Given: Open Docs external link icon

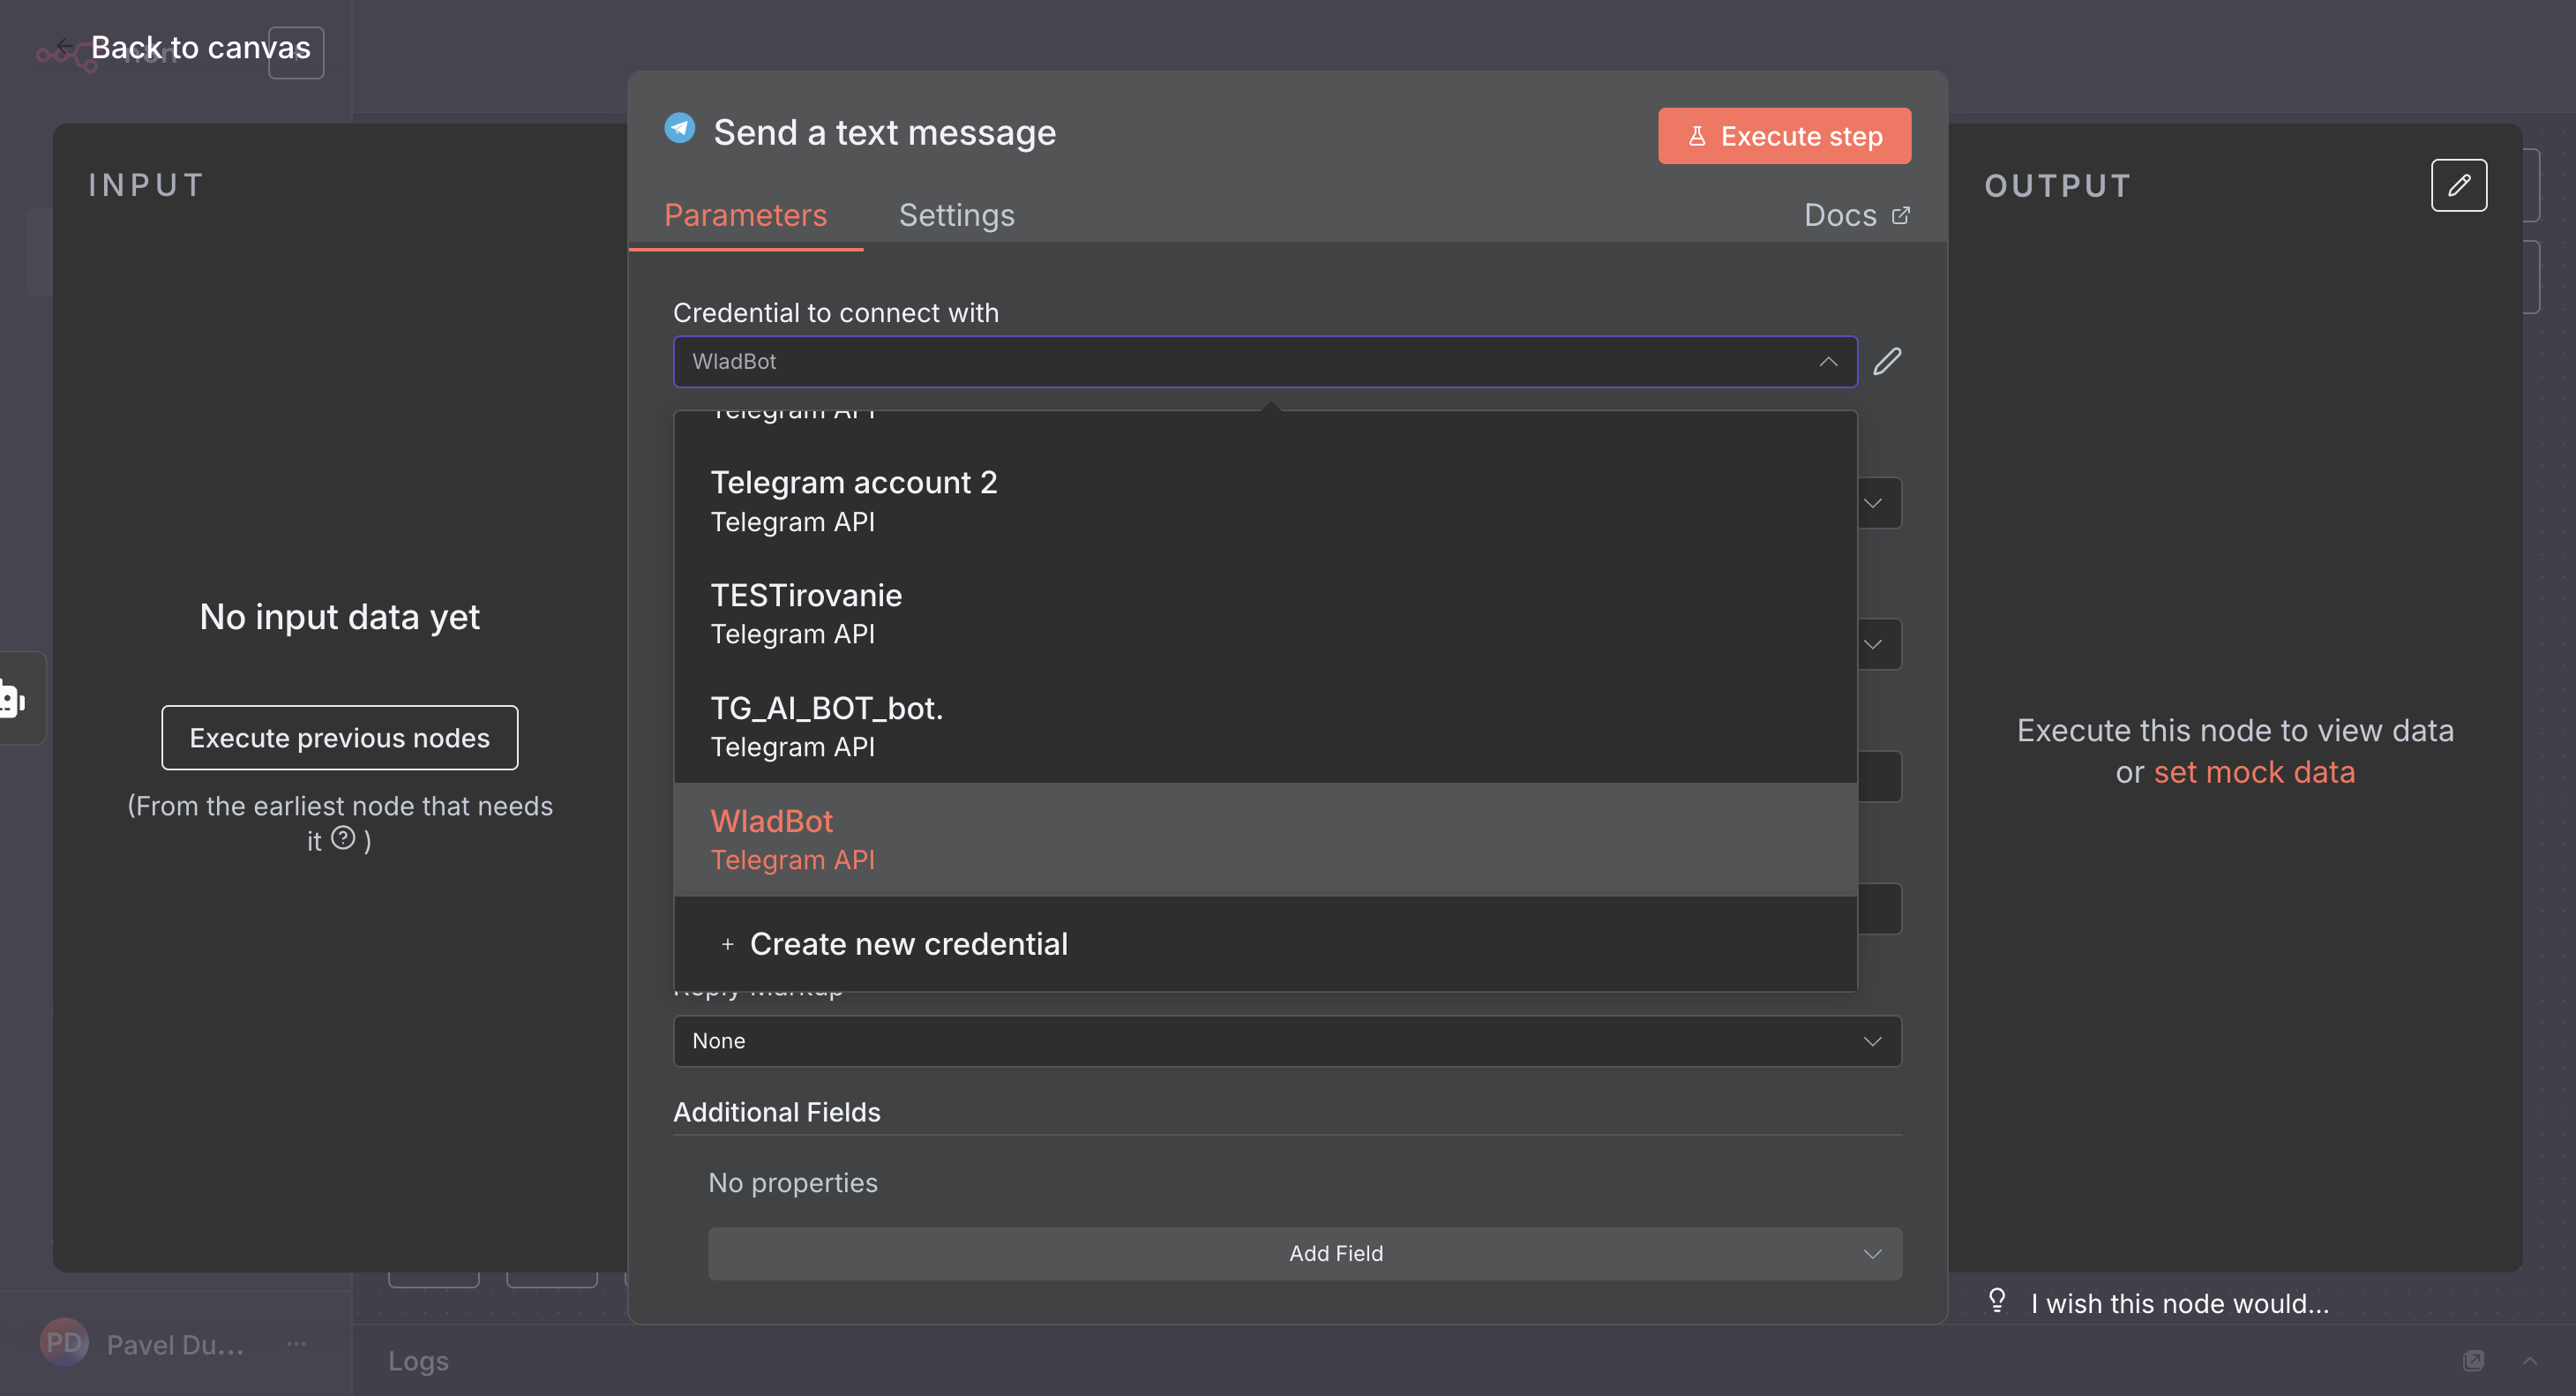Looking at the screenshot, I should pyautogui.click(x=1900, y=215).
